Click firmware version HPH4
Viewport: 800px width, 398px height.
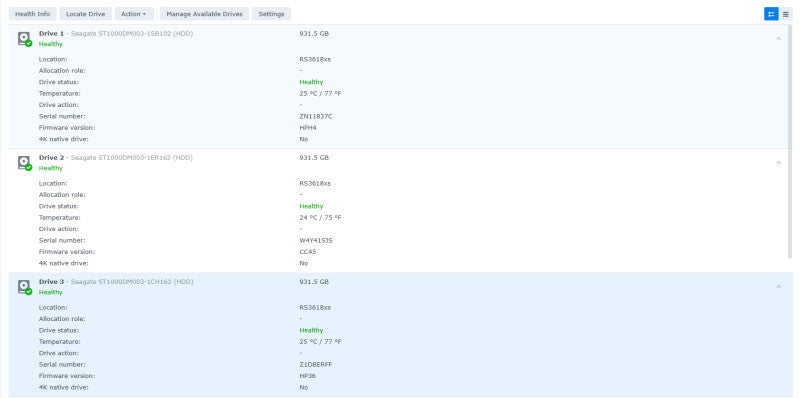click(x=308, y=128)
